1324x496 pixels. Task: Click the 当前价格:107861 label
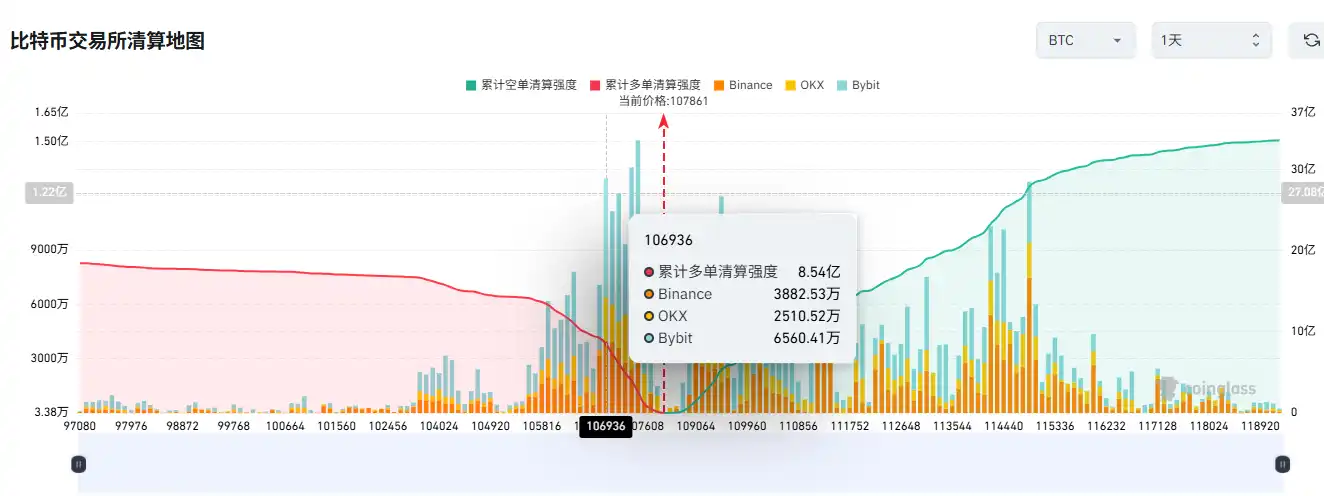click(663, 101)
